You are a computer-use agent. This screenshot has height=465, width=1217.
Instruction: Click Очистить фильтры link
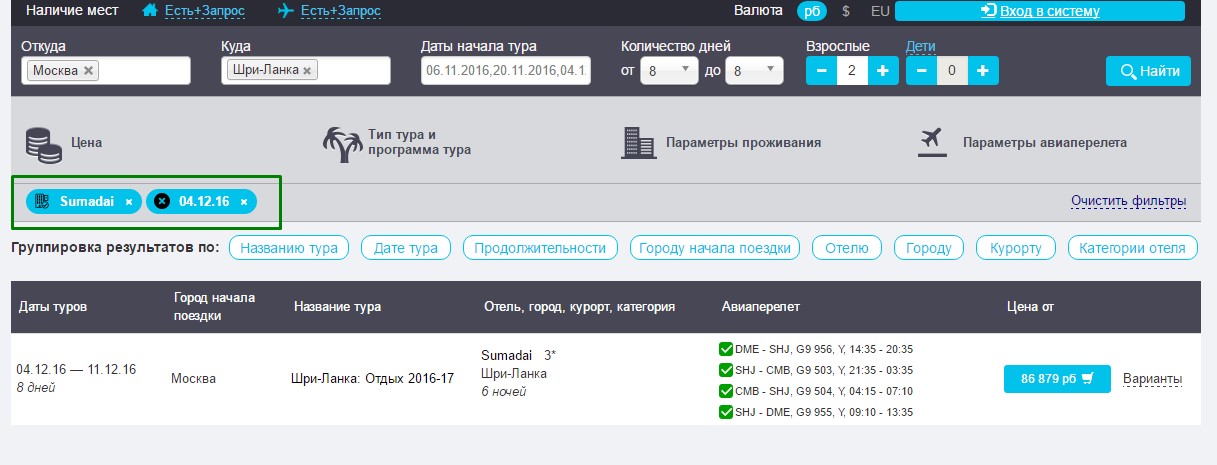point(1128,201)
